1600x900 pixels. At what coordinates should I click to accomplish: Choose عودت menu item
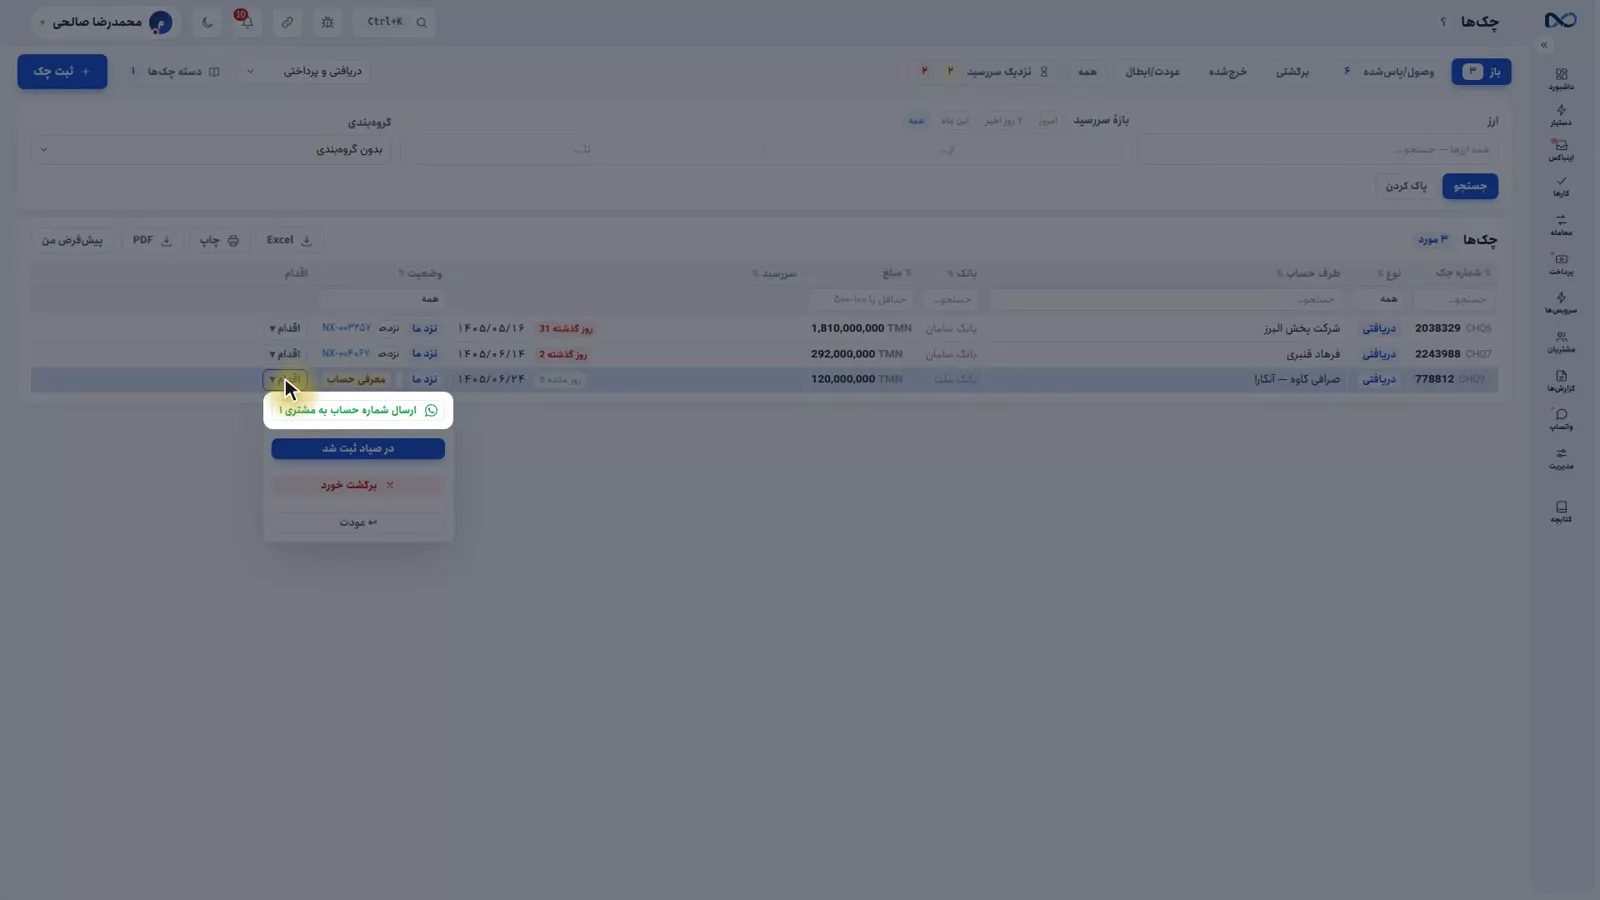(x=358, y=523)
